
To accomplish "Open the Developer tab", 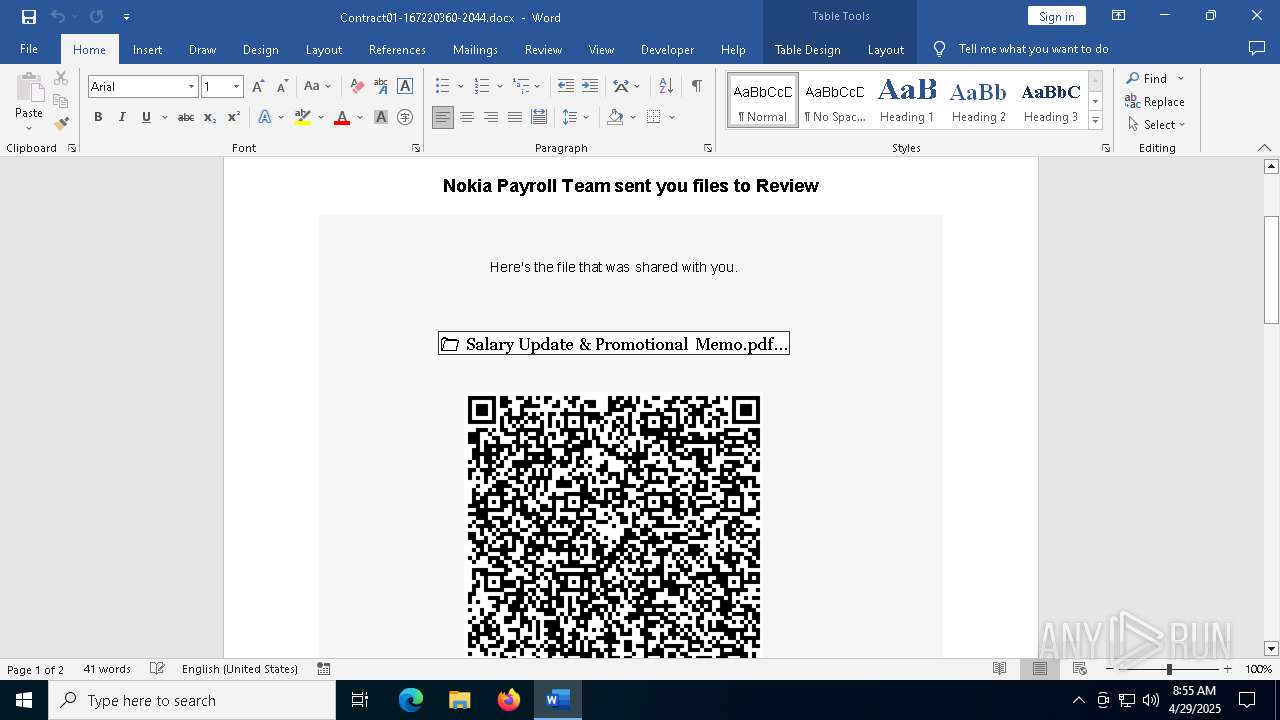I will (x=667, y=49).
